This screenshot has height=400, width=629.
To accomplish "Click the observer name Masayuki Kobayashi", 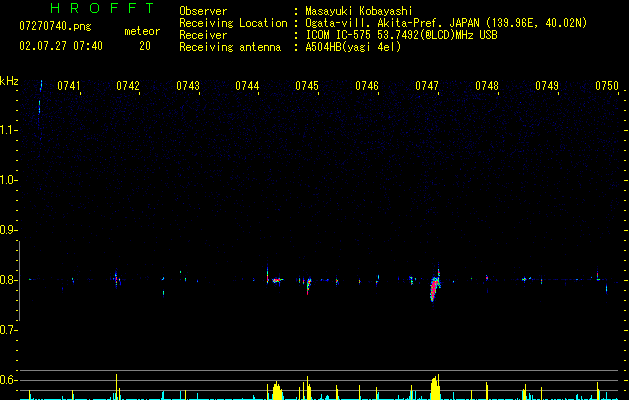I will tap(359, 11).
